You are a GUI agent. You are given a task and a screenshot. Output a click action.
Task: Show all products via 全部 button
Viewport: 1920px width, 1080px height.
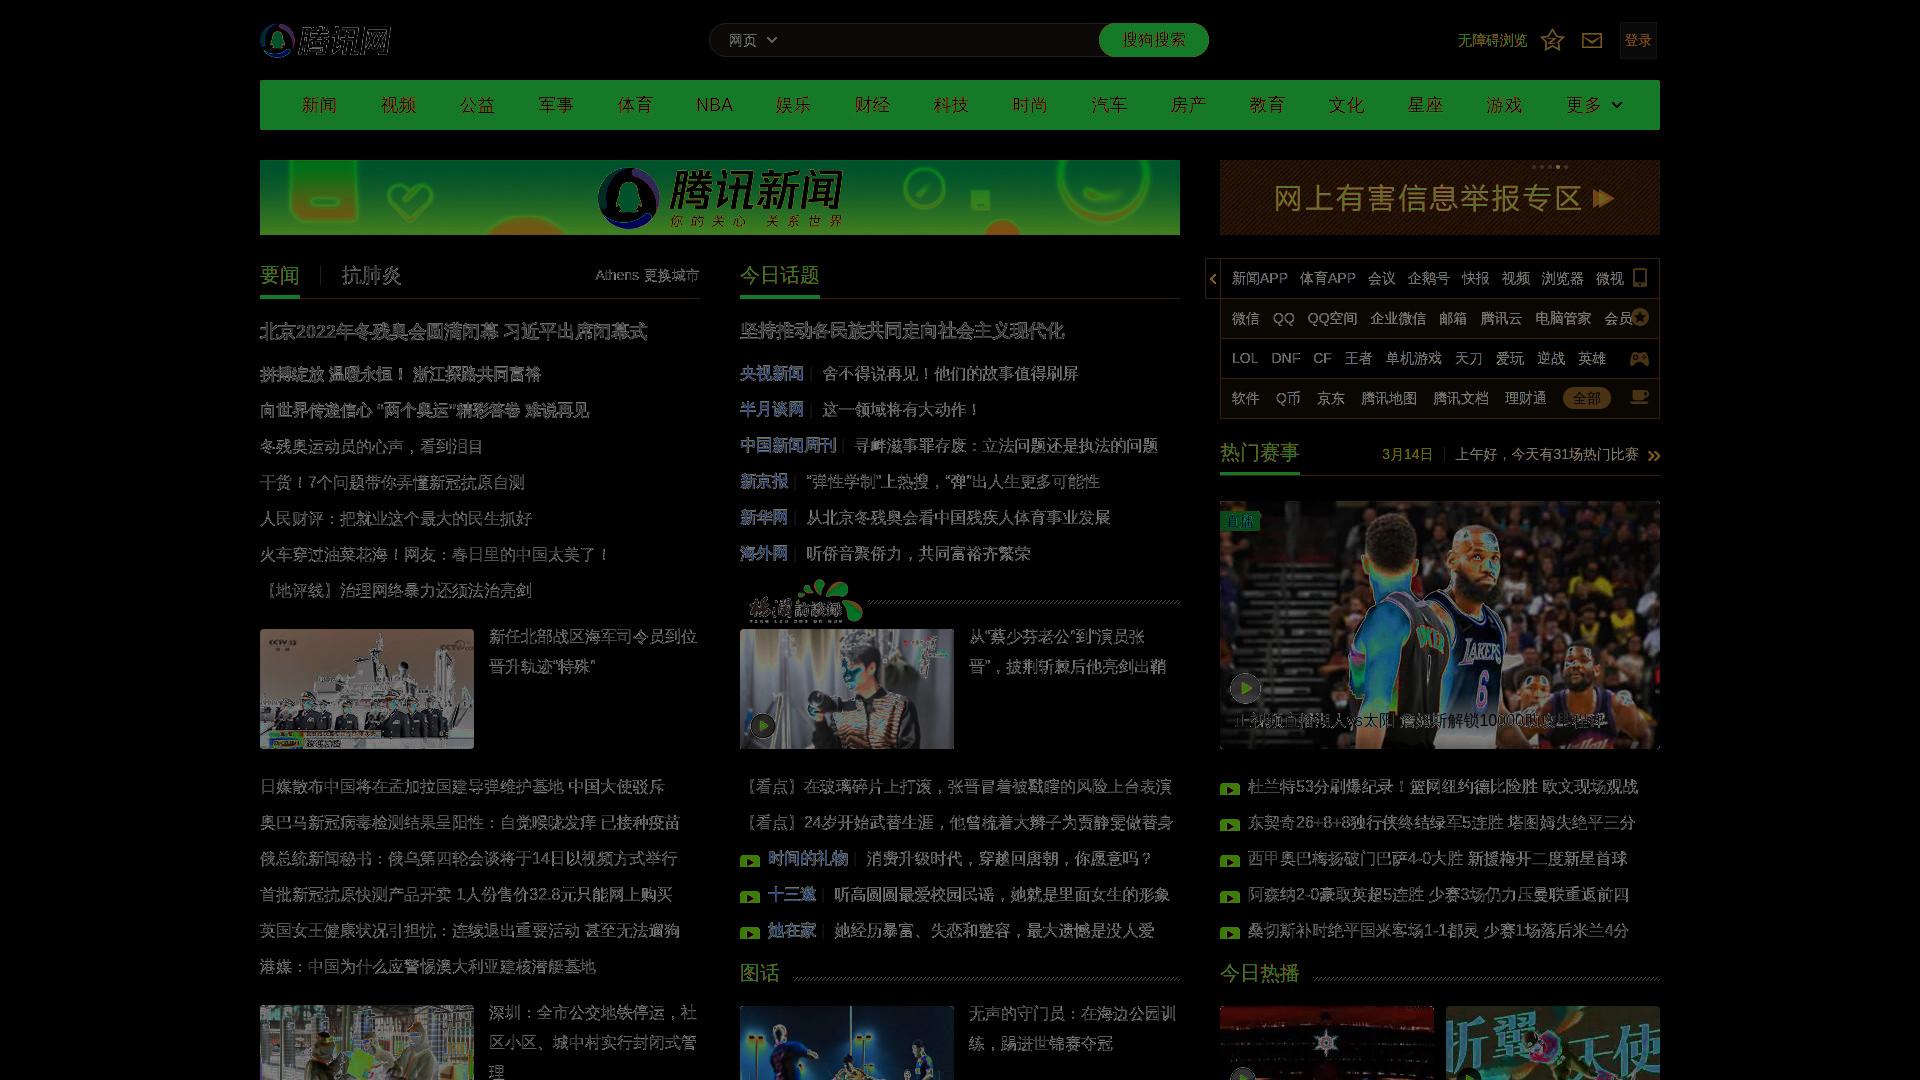[x=1587, y=398]
